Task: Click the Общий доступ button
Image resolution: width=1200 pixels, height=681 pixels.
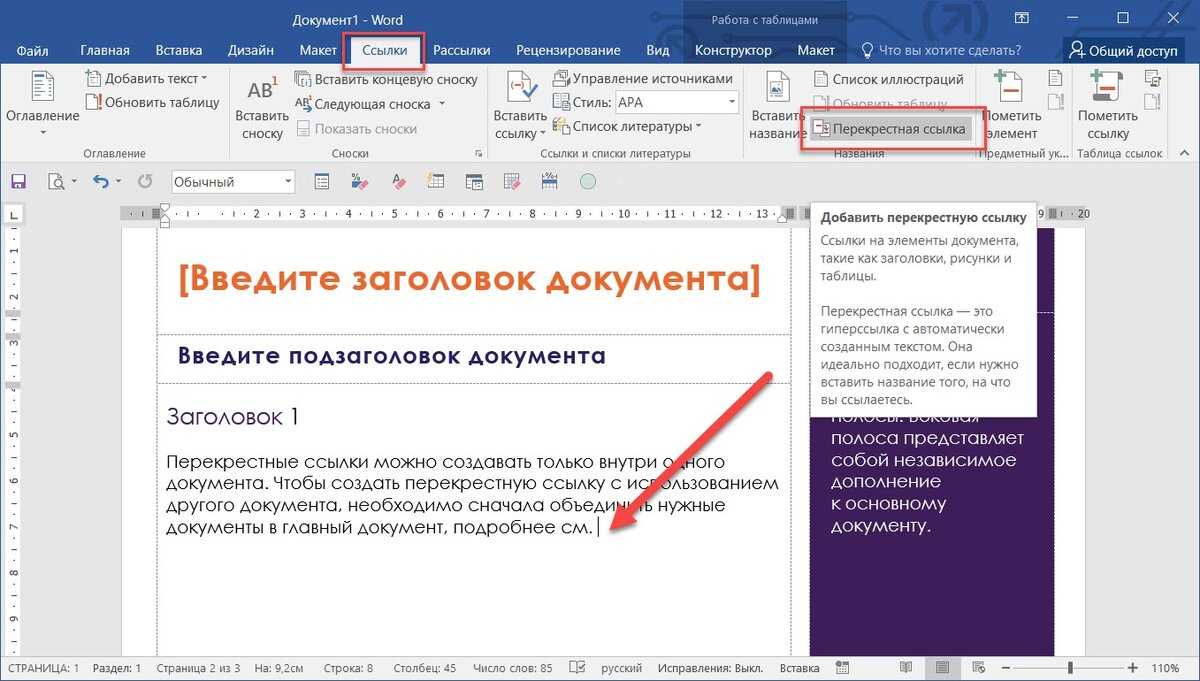Action: point(1123,50)
